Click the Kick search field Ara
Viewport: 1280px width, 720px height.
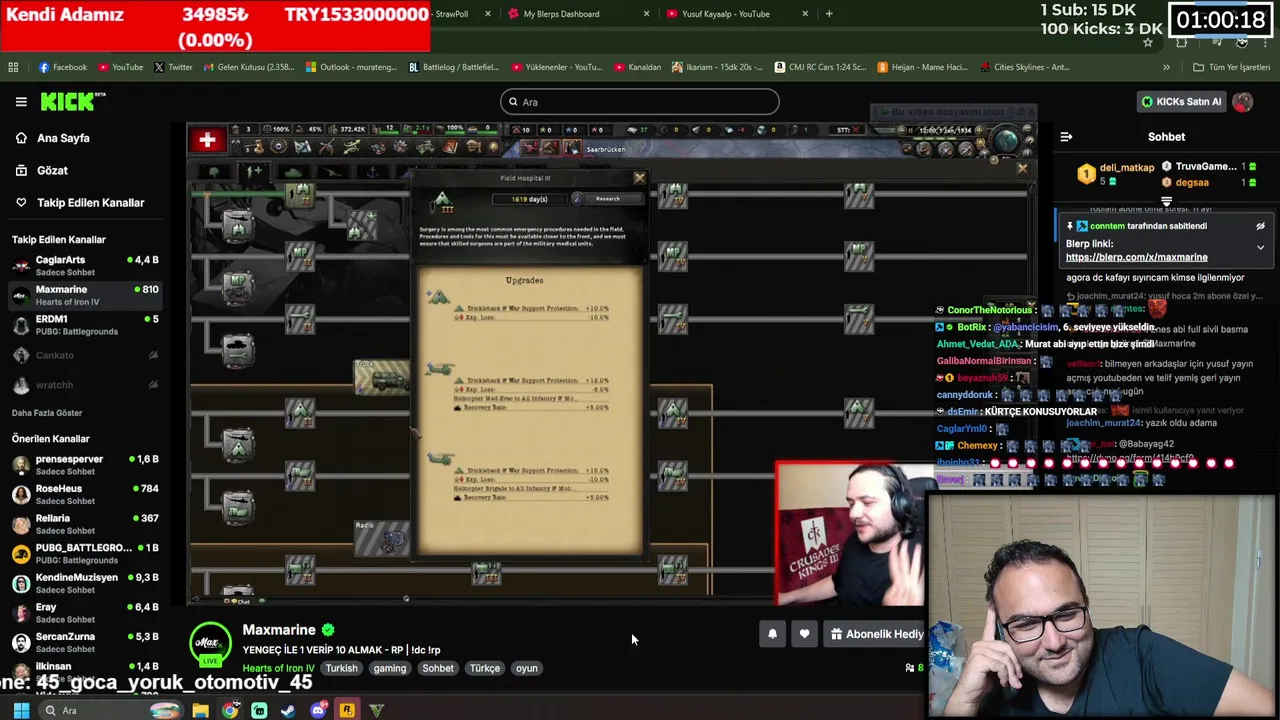[x=640, y=101]
